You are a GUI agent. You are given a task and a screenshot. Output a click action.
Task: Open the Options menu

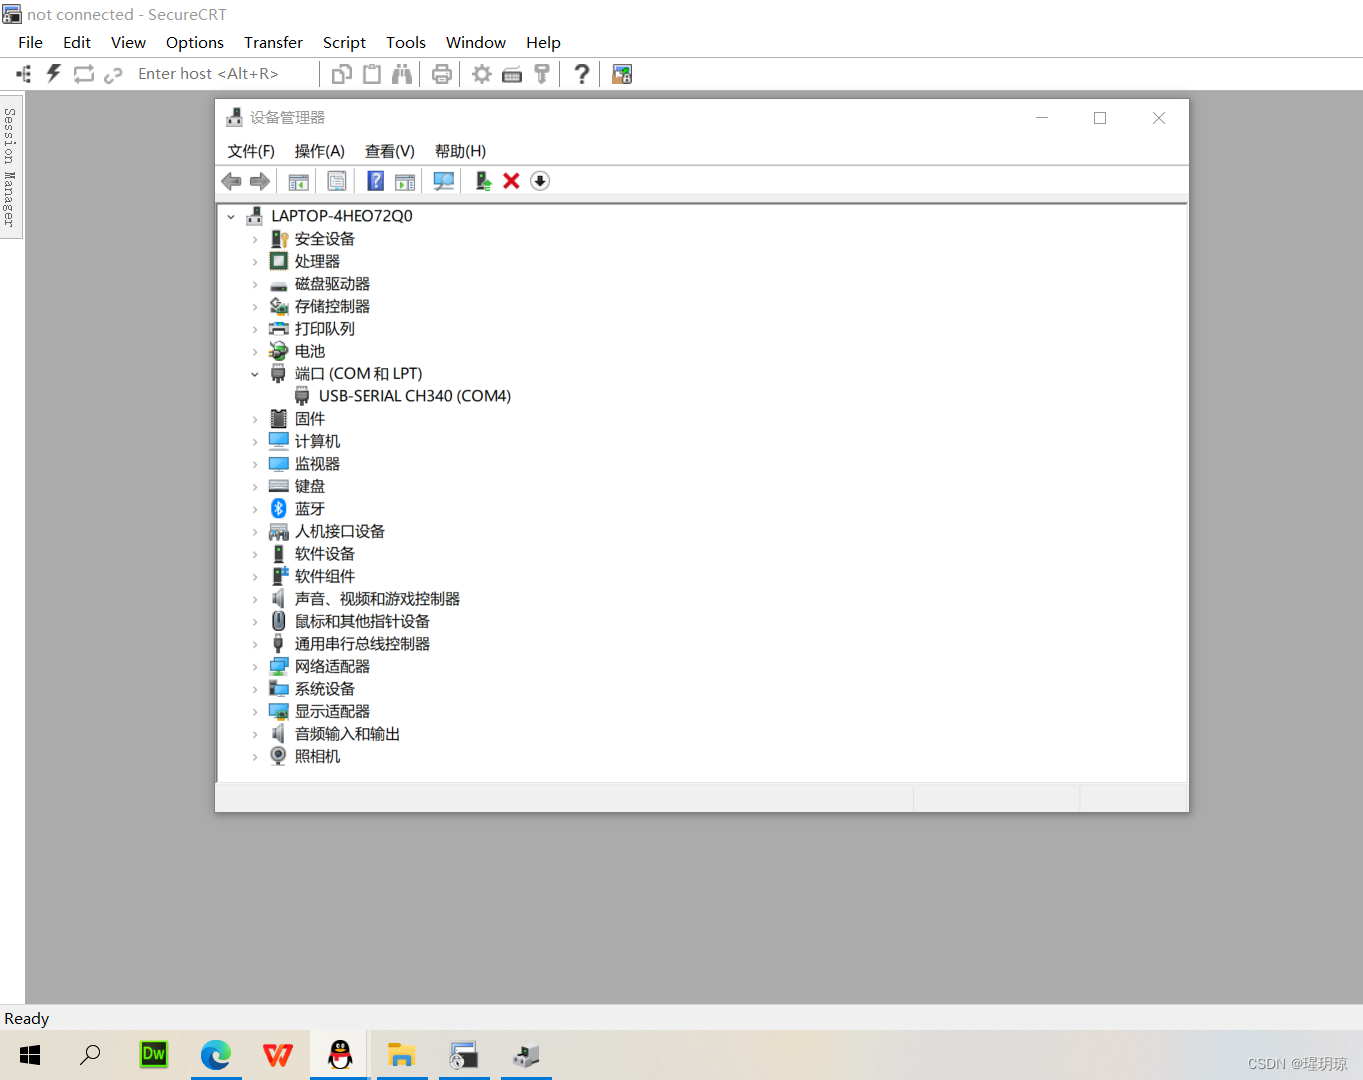[x=195, y=42]
